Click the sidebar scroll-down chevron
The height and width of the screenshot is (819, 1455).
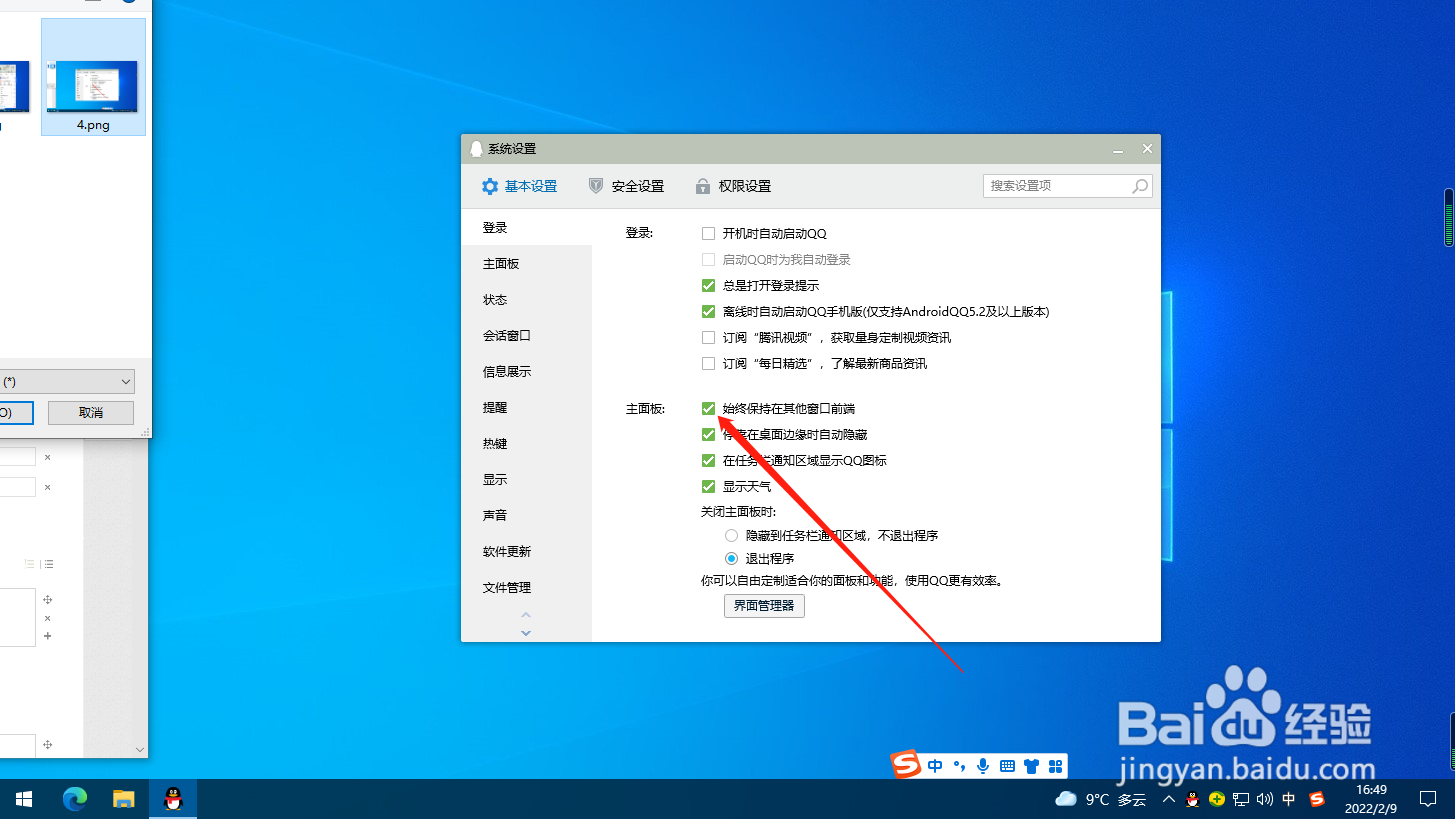tap(526, 632)
